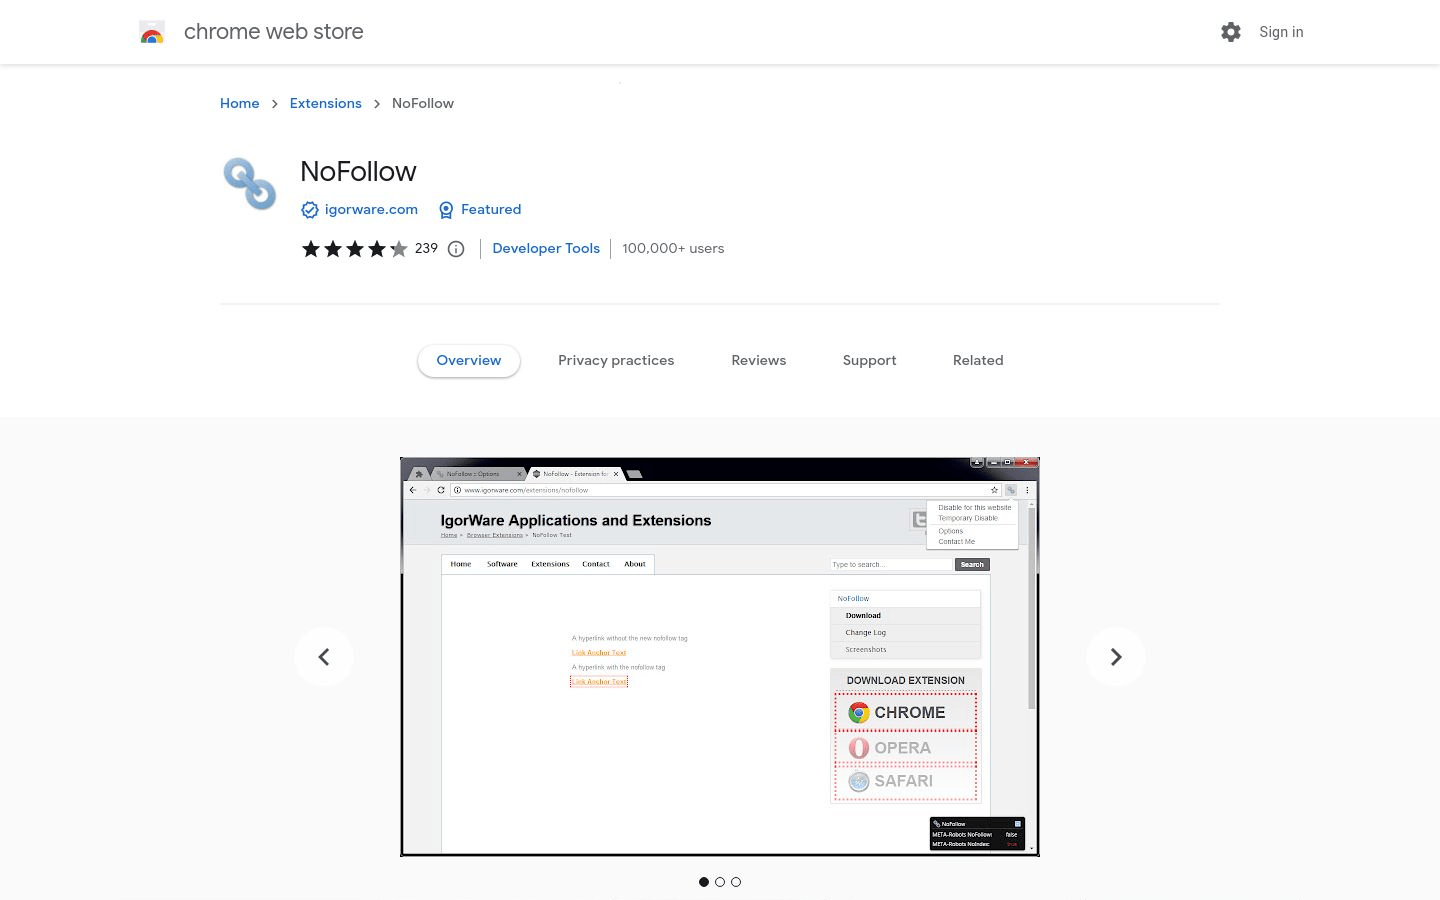Click the Chrome Web Store rainbow logo

152,32
